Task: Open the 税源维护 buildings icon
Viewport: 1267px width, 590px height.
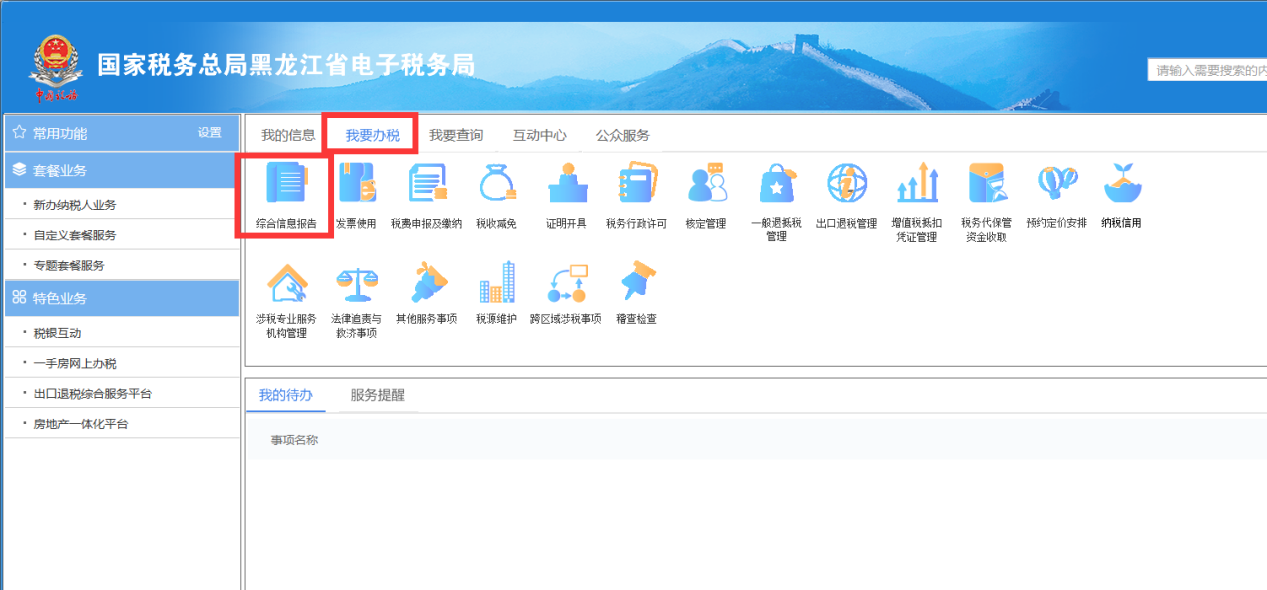Action: (x=496, y=284)
